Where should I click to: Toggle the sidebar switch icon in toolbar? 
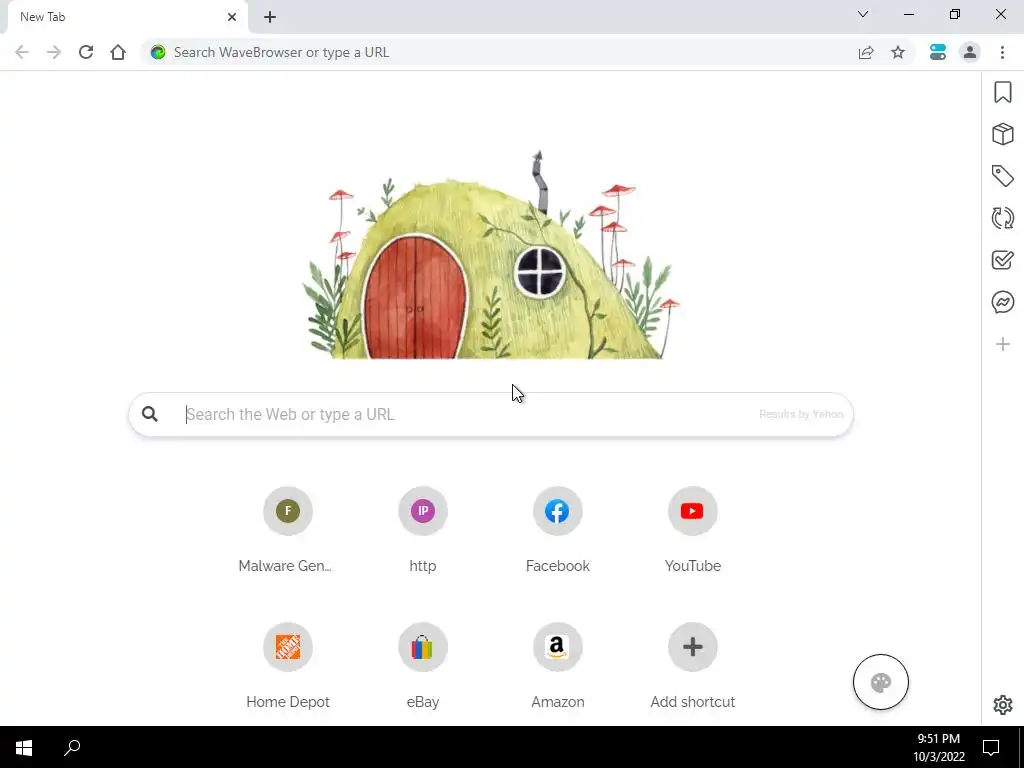pos(938,52)
